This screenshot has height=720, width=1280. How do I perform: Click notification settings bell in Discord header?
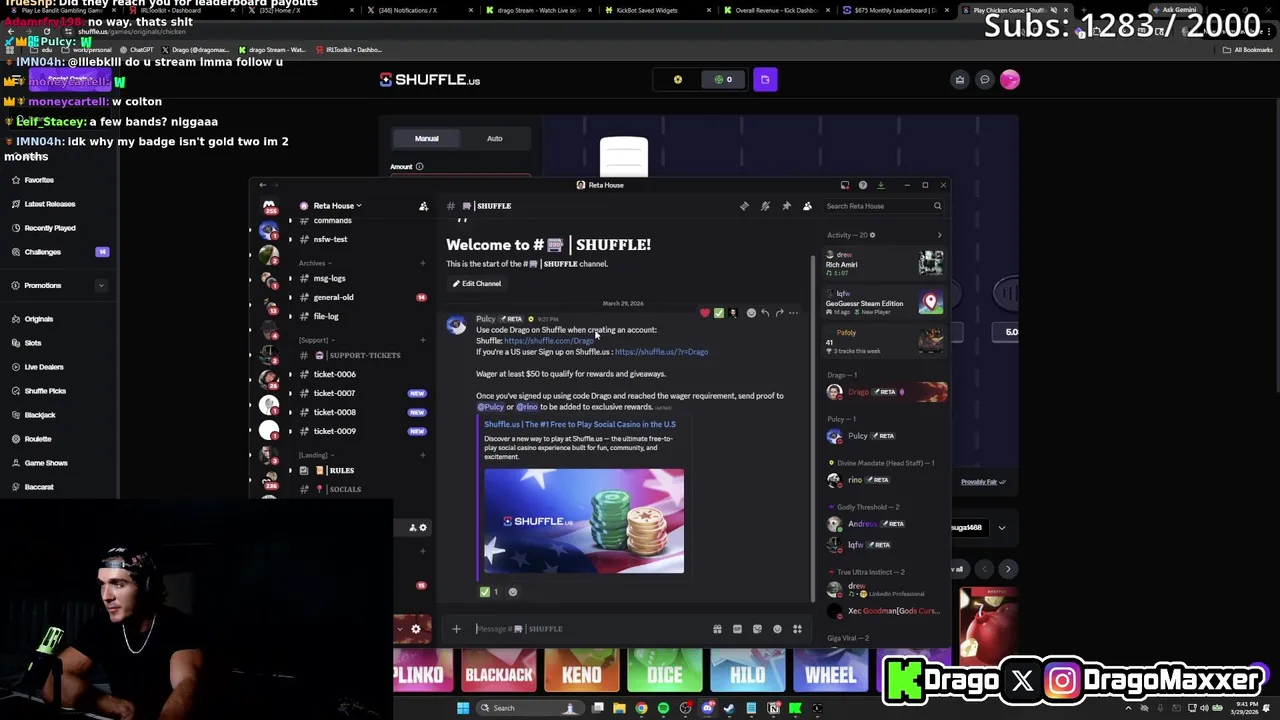click(x=765, y=206)
